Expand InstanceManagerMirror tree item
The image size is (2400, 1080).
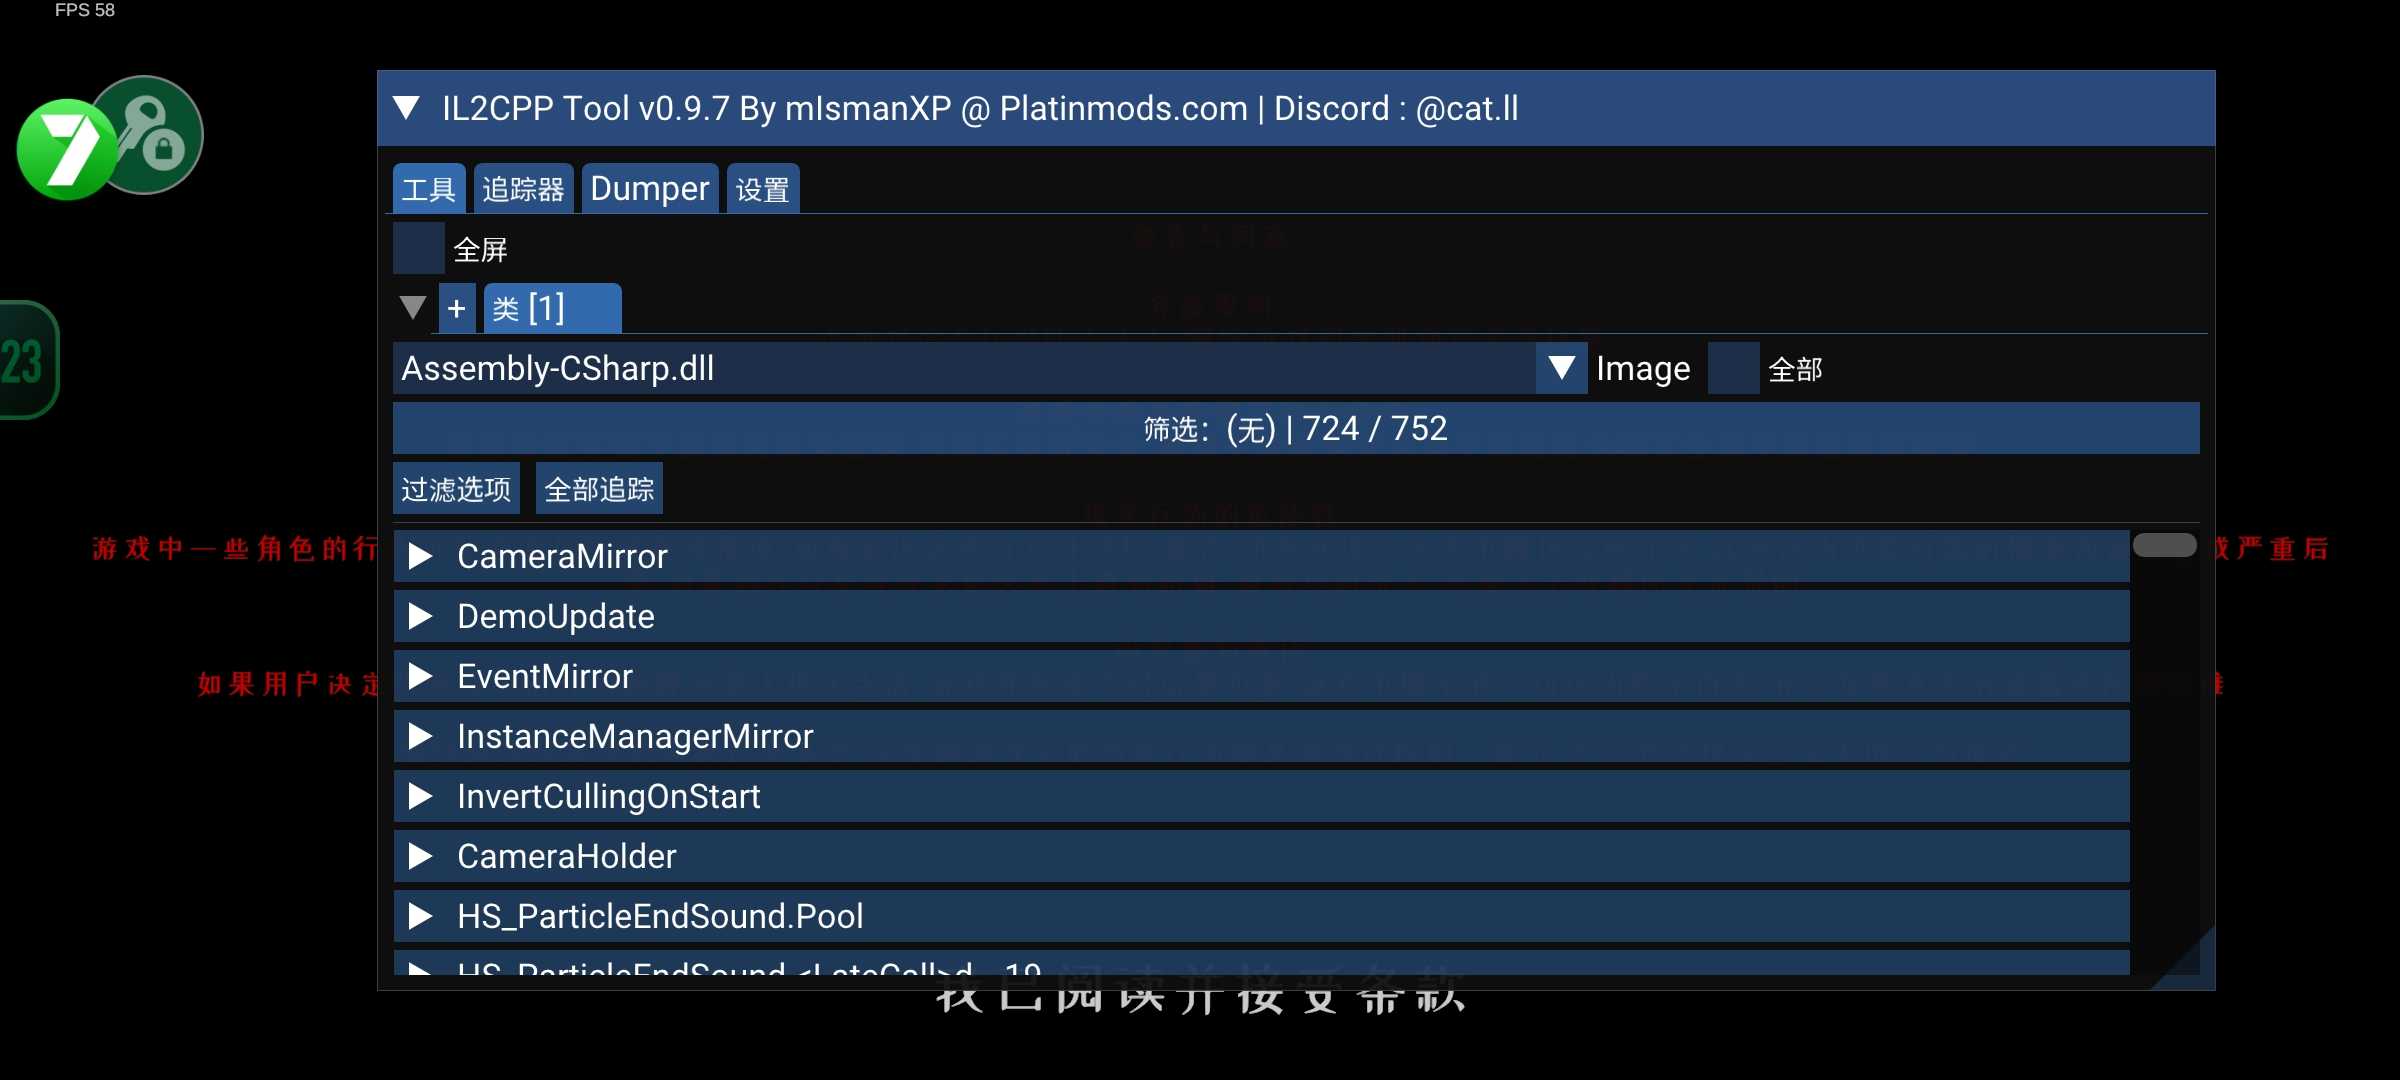click(420, 736)
